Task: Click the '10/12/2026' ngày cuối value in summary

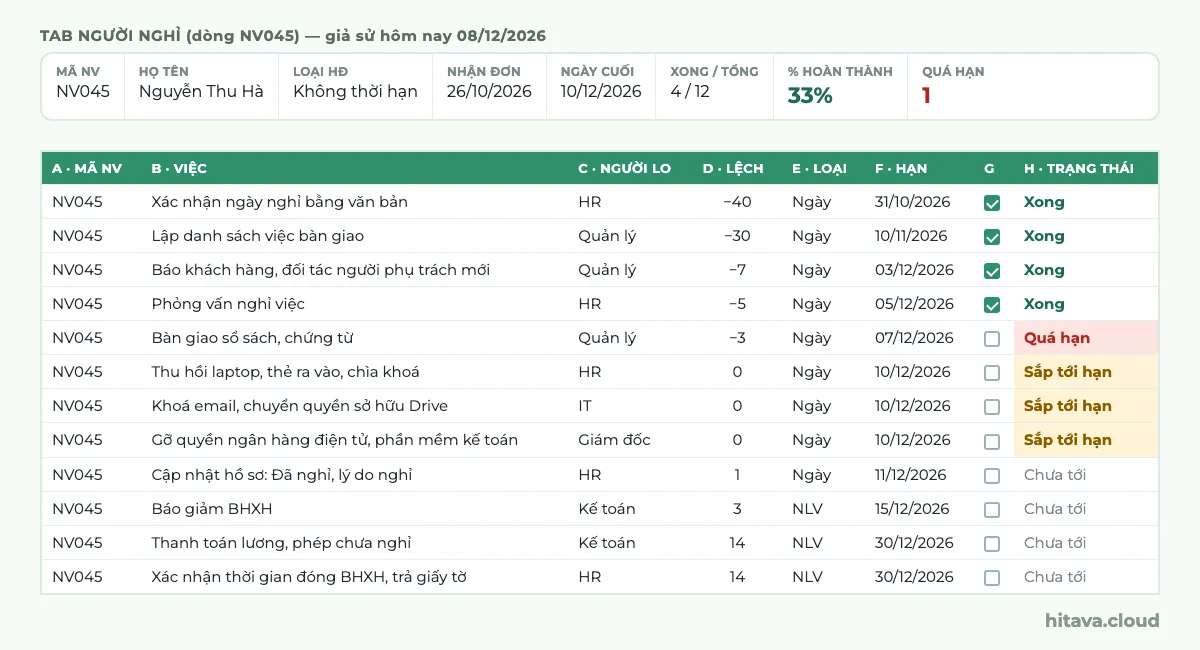Action: point(601,91)
